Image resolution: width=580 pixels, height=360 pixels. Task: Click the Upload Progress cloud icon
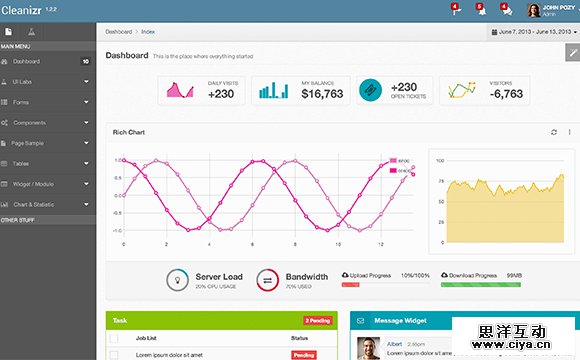click(345, 275)
